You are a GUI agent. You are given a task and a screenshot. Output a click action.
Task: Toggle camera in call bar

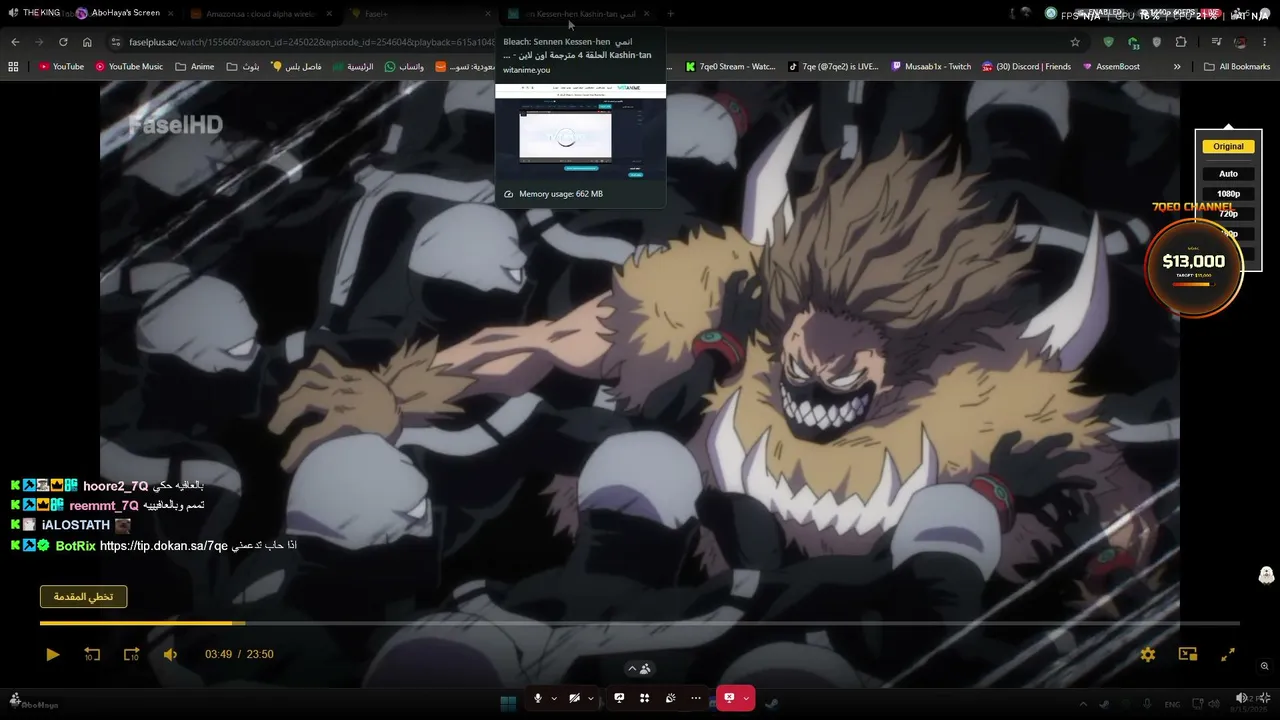574,698
